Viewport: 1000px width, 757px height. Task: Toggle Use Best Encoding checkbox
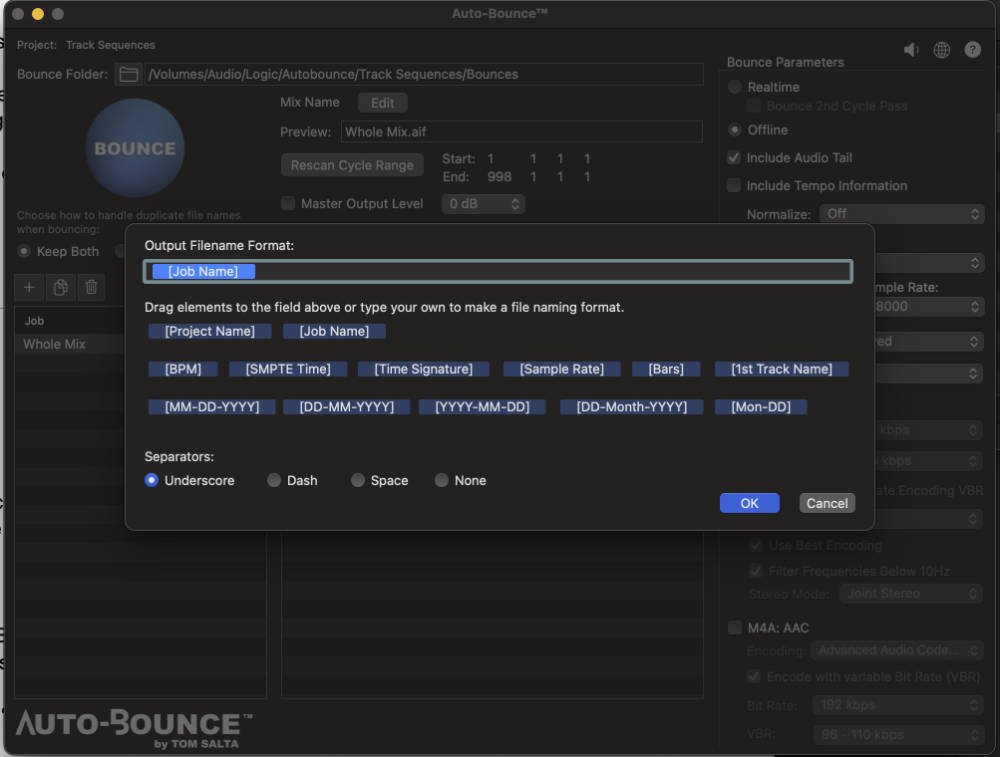tap(755, 545)
